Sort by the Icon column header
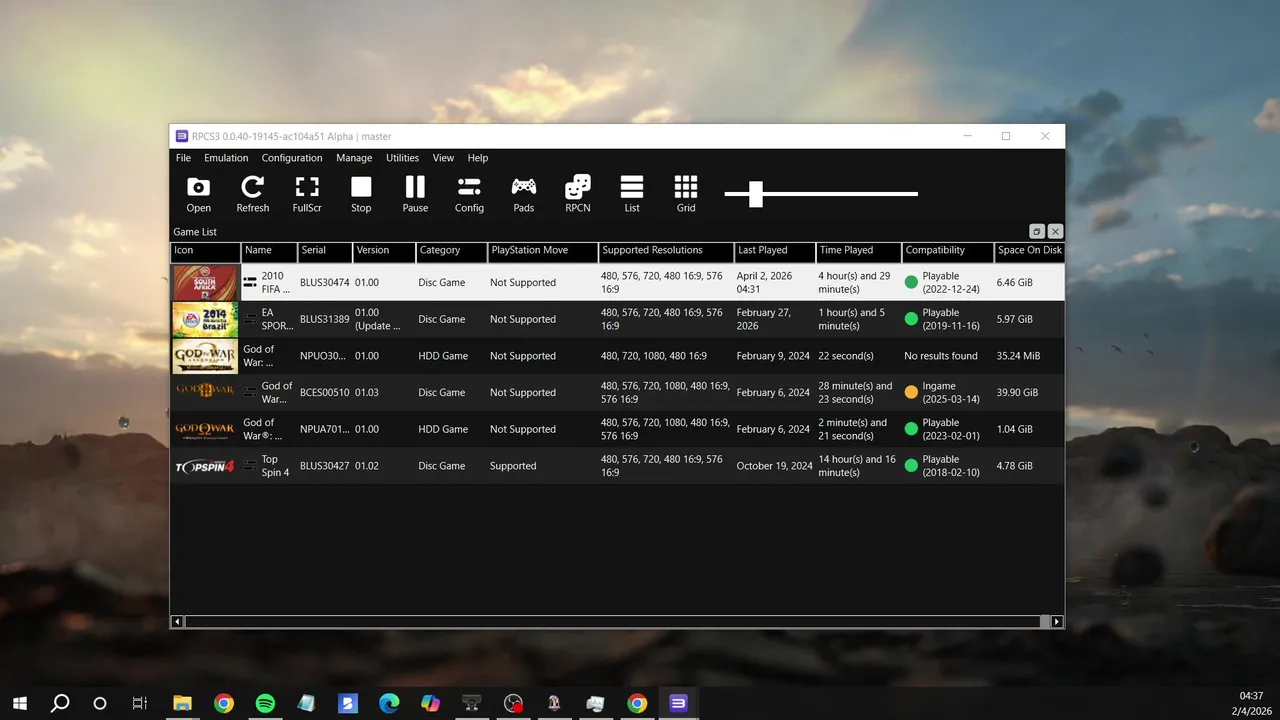This screenshot has height=720, width=1280. [206, 251]
